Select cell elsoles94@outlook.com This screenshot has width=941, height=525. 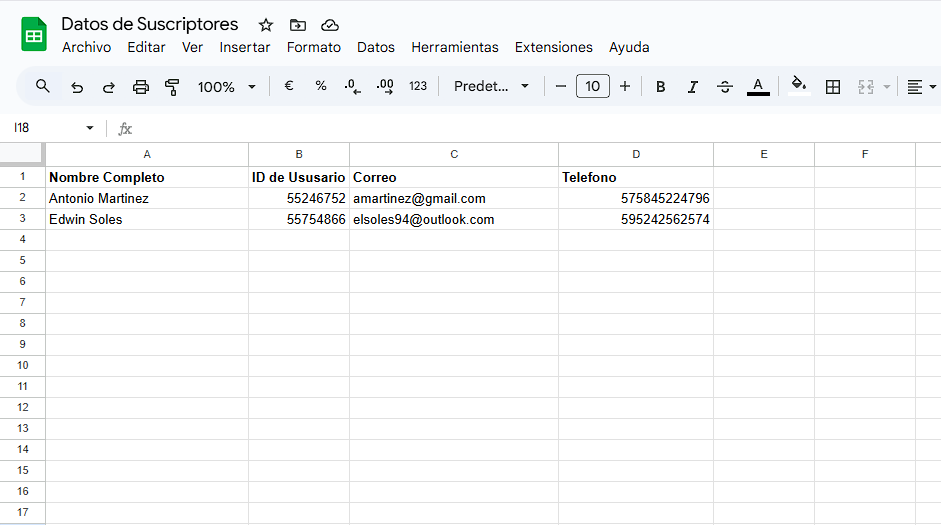pyautogui.click(x=454, y=220)
